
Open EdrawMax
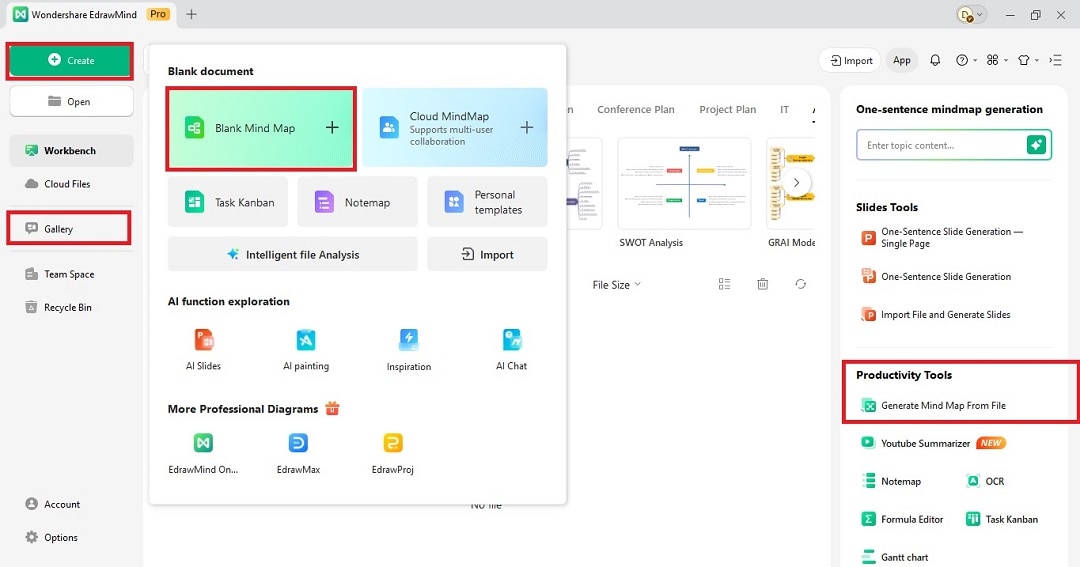[x=298, y=453]
